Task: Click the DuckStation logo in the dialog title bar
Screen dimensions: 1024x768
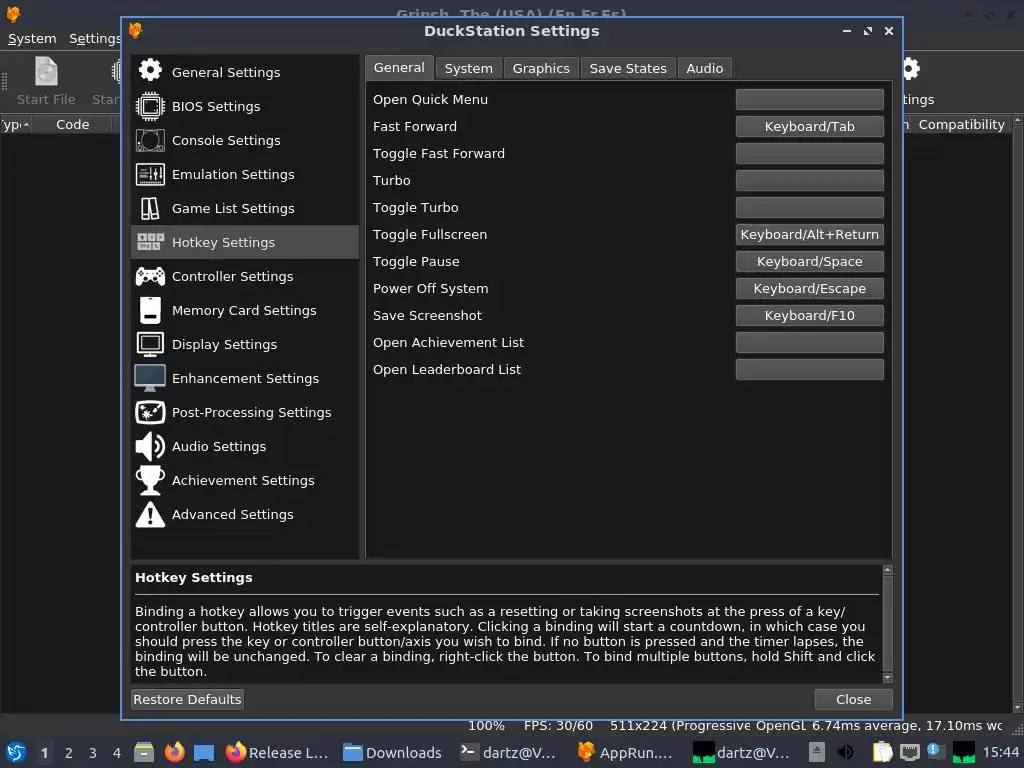Action: (x=136, y=30)
